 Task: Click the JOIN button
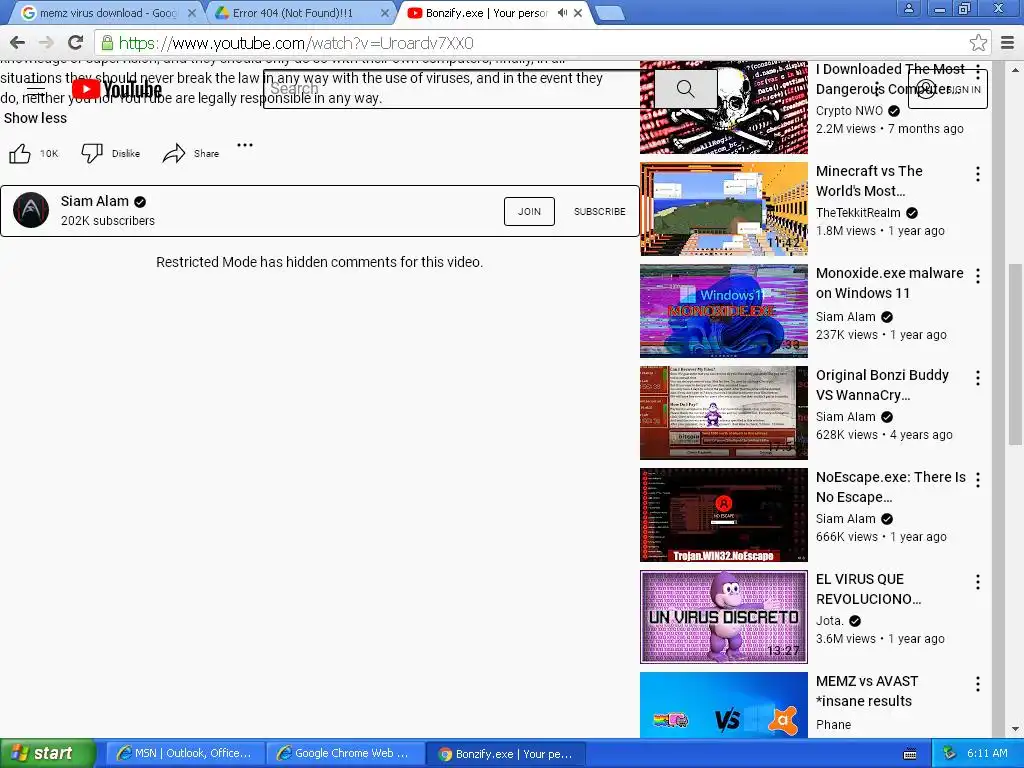530,212
